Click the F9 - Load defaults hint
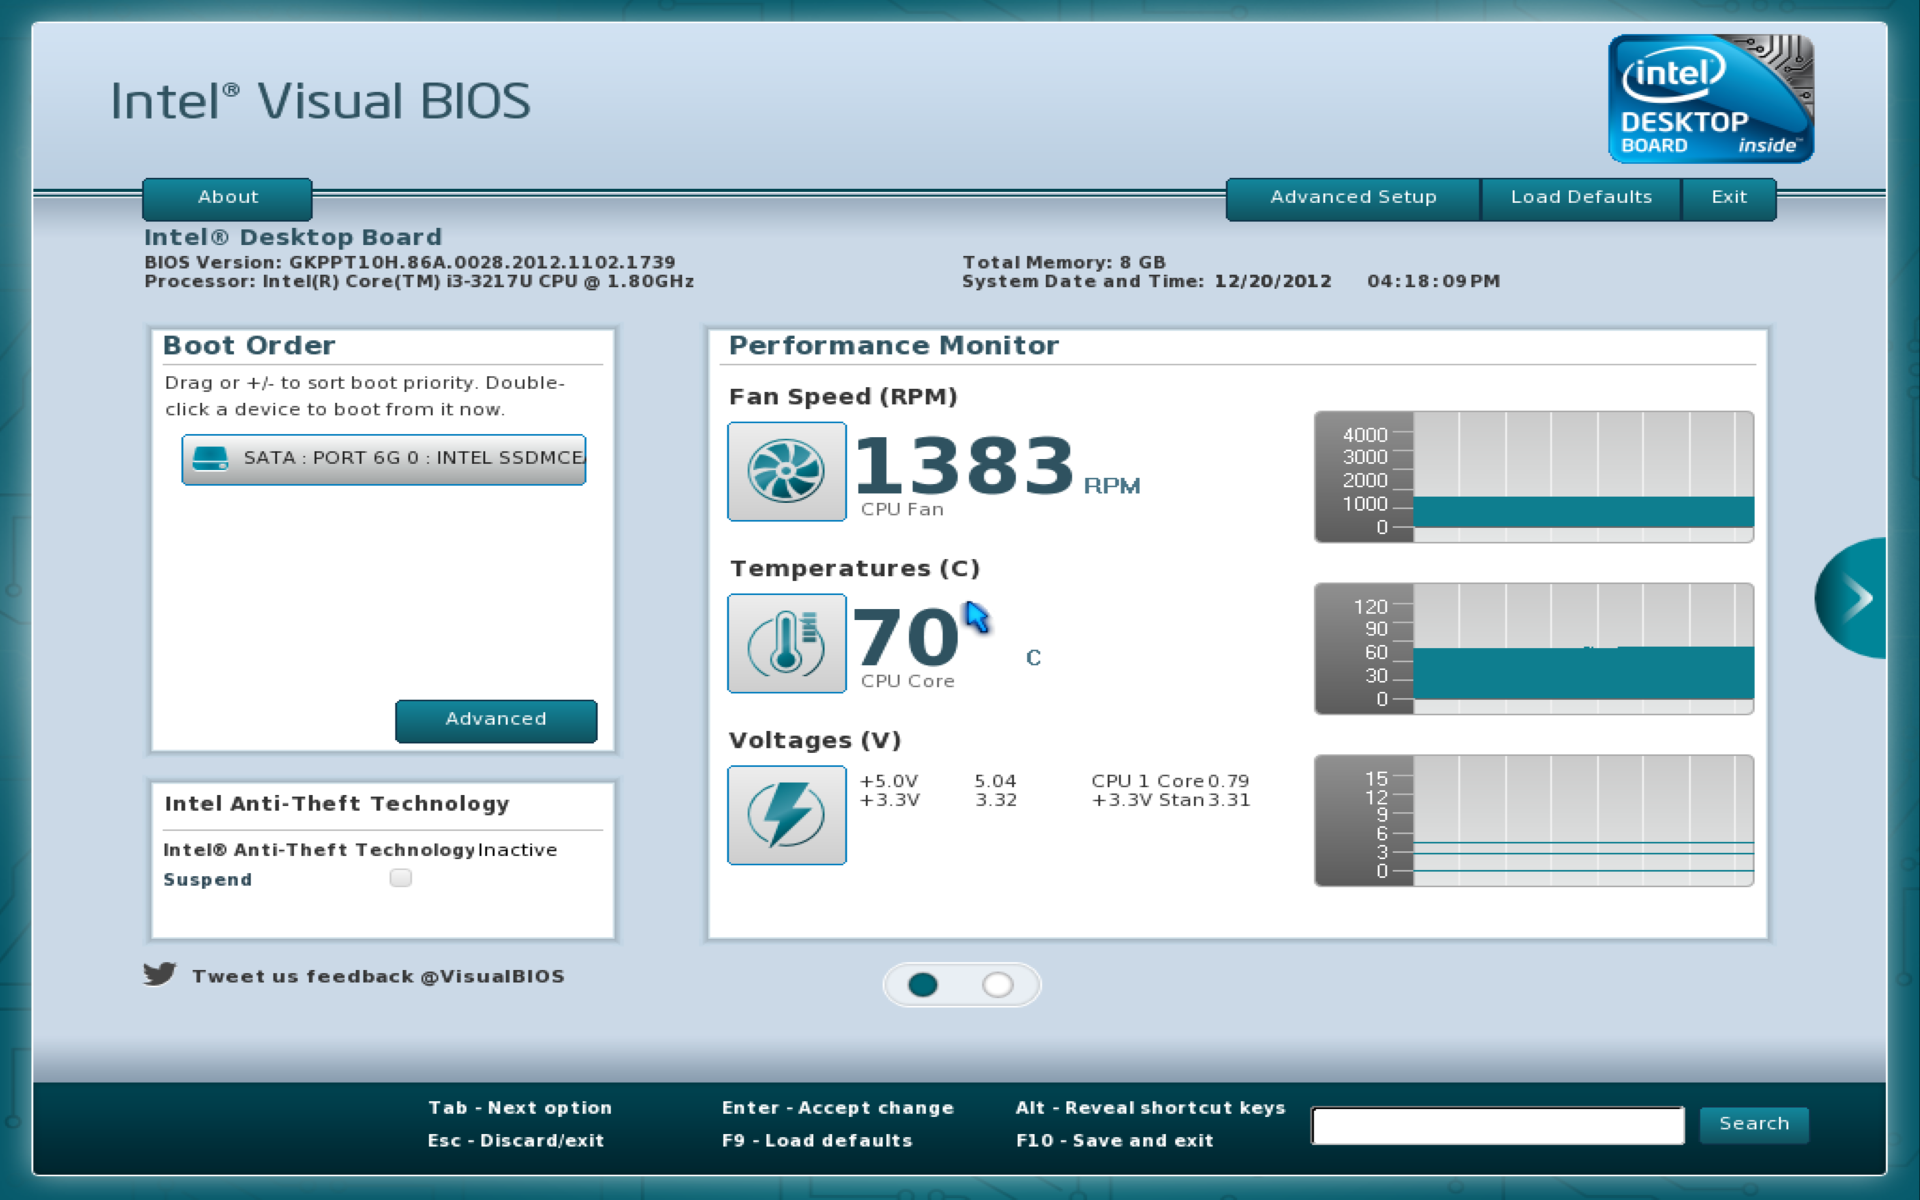The image size is (1920, 1200). point(817,1140)
